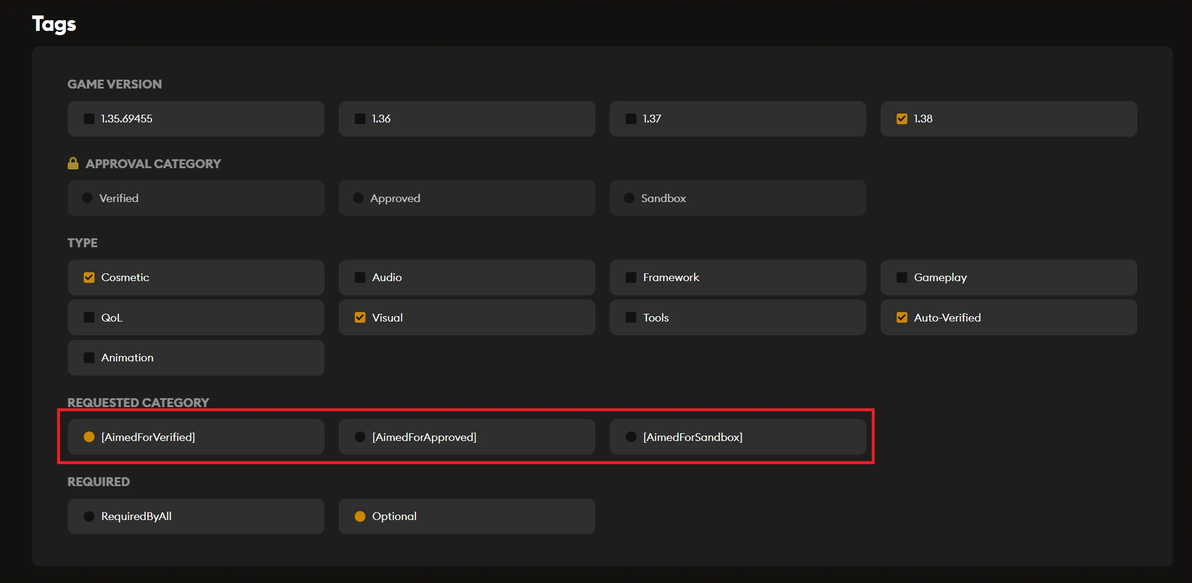The image size is (1192, 583).
Task: Uncheck the Auto-Verified tag
Action: [x=902, y=318]
